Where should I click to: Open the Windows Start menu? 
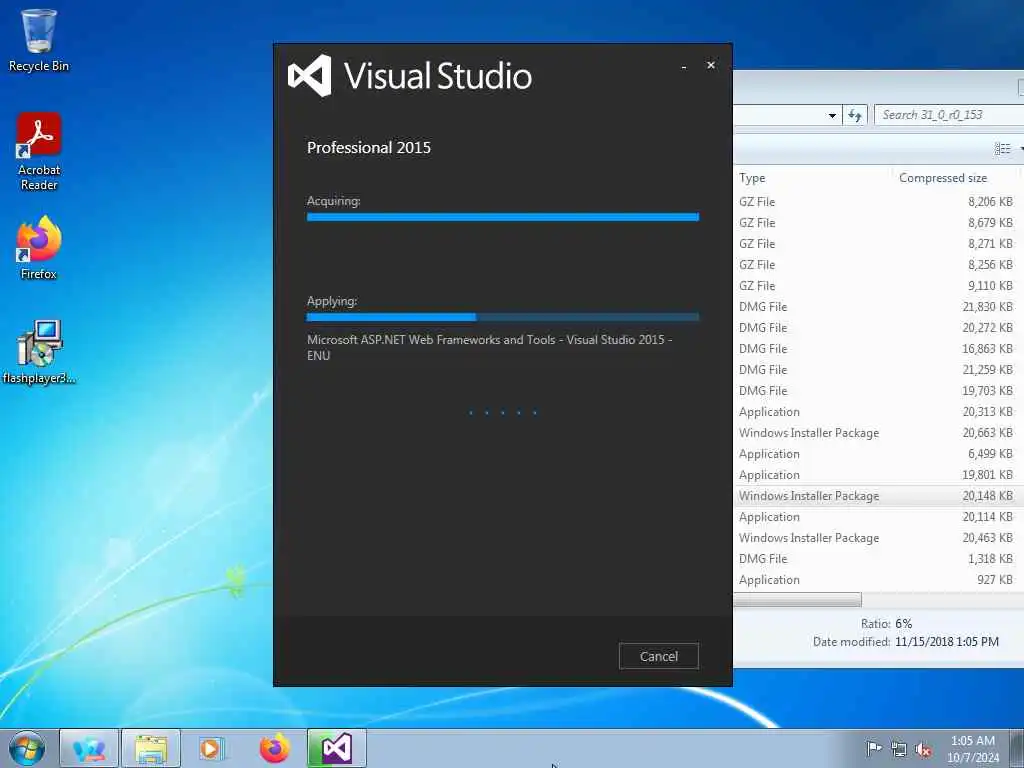(x=27, y=748)
